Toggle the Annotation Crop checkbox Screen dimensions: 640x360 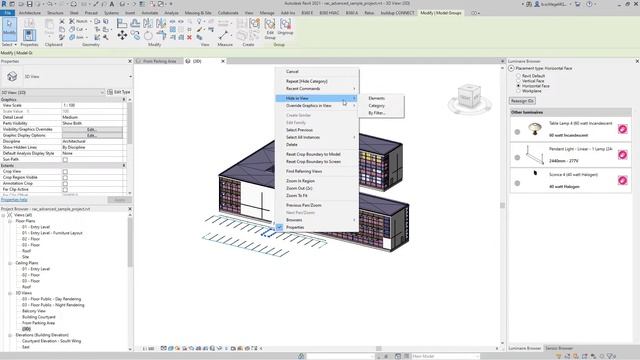(65, 184)
